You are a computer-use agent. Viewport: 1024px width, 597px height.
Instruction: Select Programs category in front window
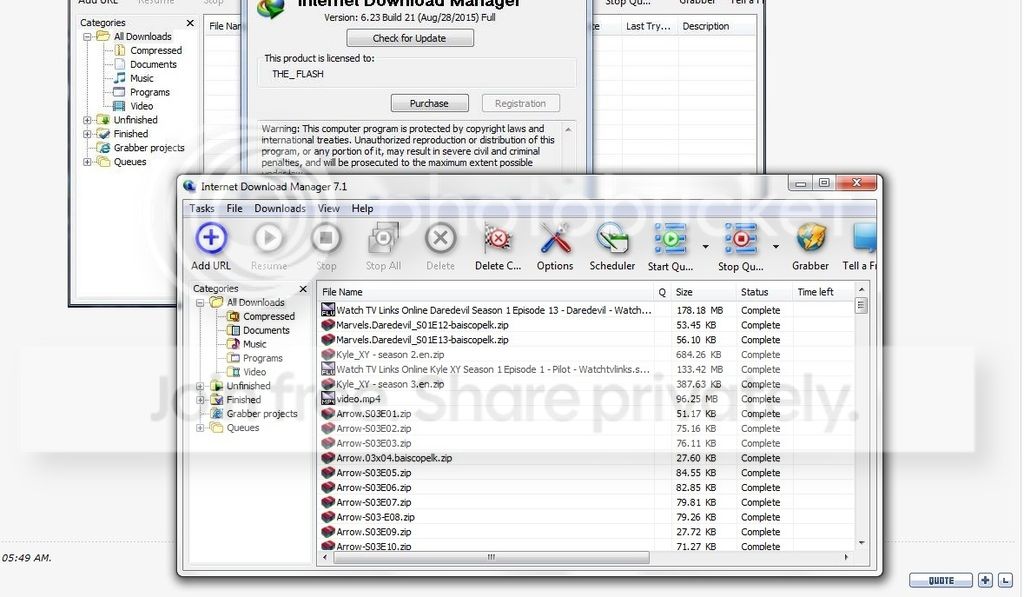[x=263, y=358]
